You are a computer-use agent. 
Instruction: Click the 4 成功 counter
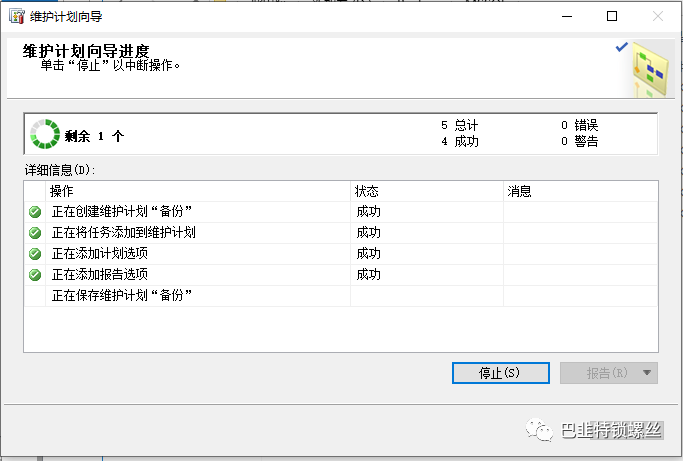460,141
